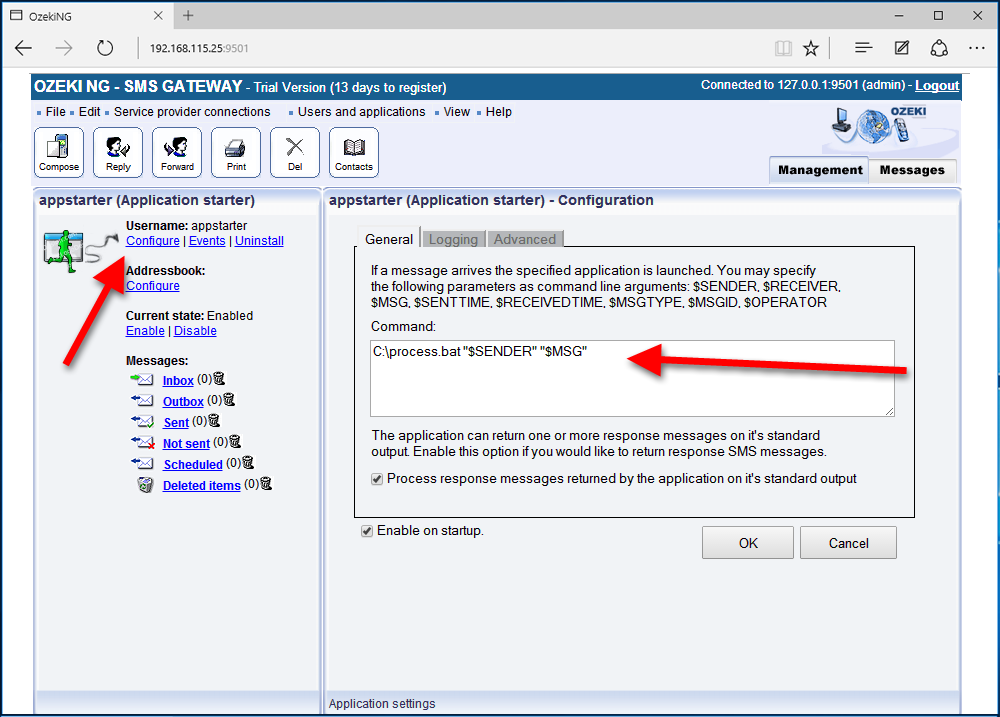
Task: Open Service provider connections menu
Action: coord(192,112)
